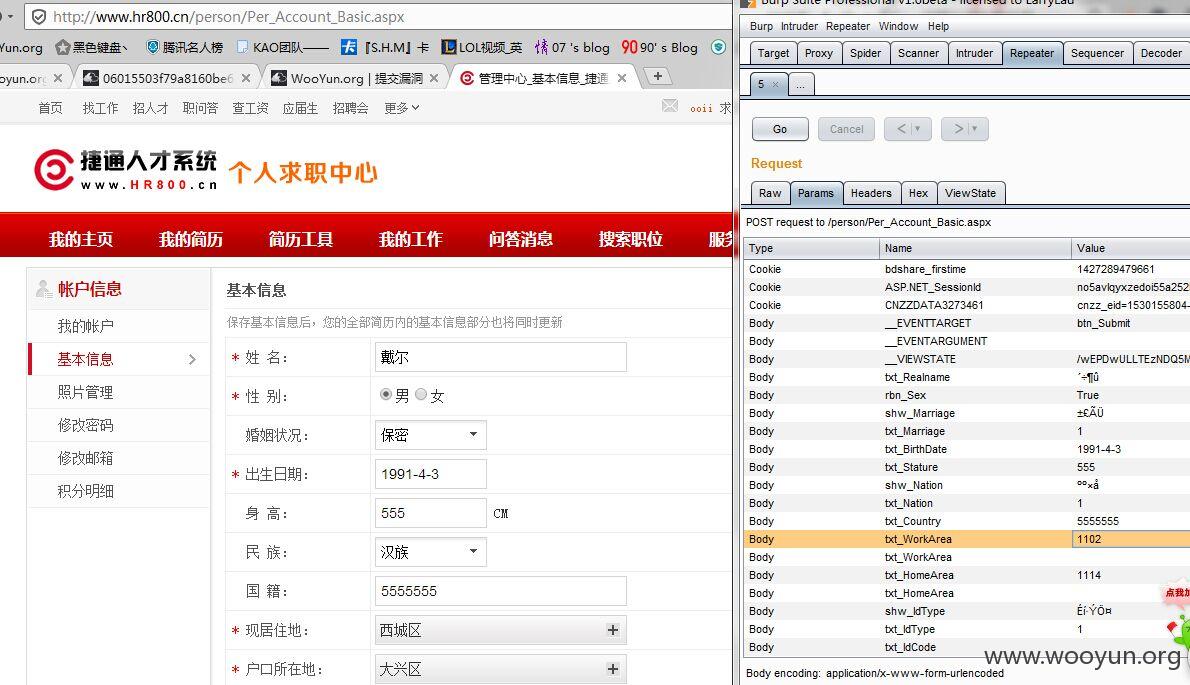Viewport: 1190px width, 685px height.
Task: Click the 国籍 input field
Action: 501,591
